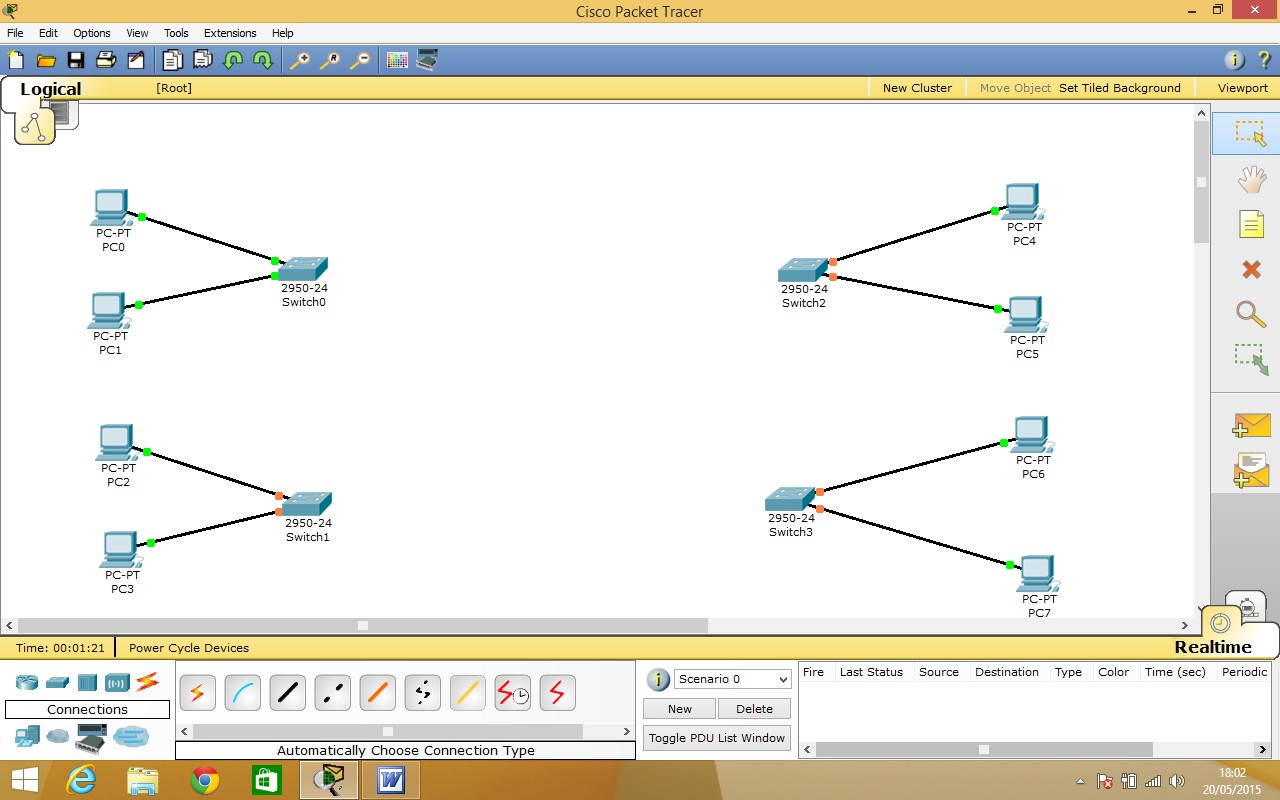The image size is (1280, 800).
Task: Click the Copy toolbar icon
Action: click(x=173, y=60)
